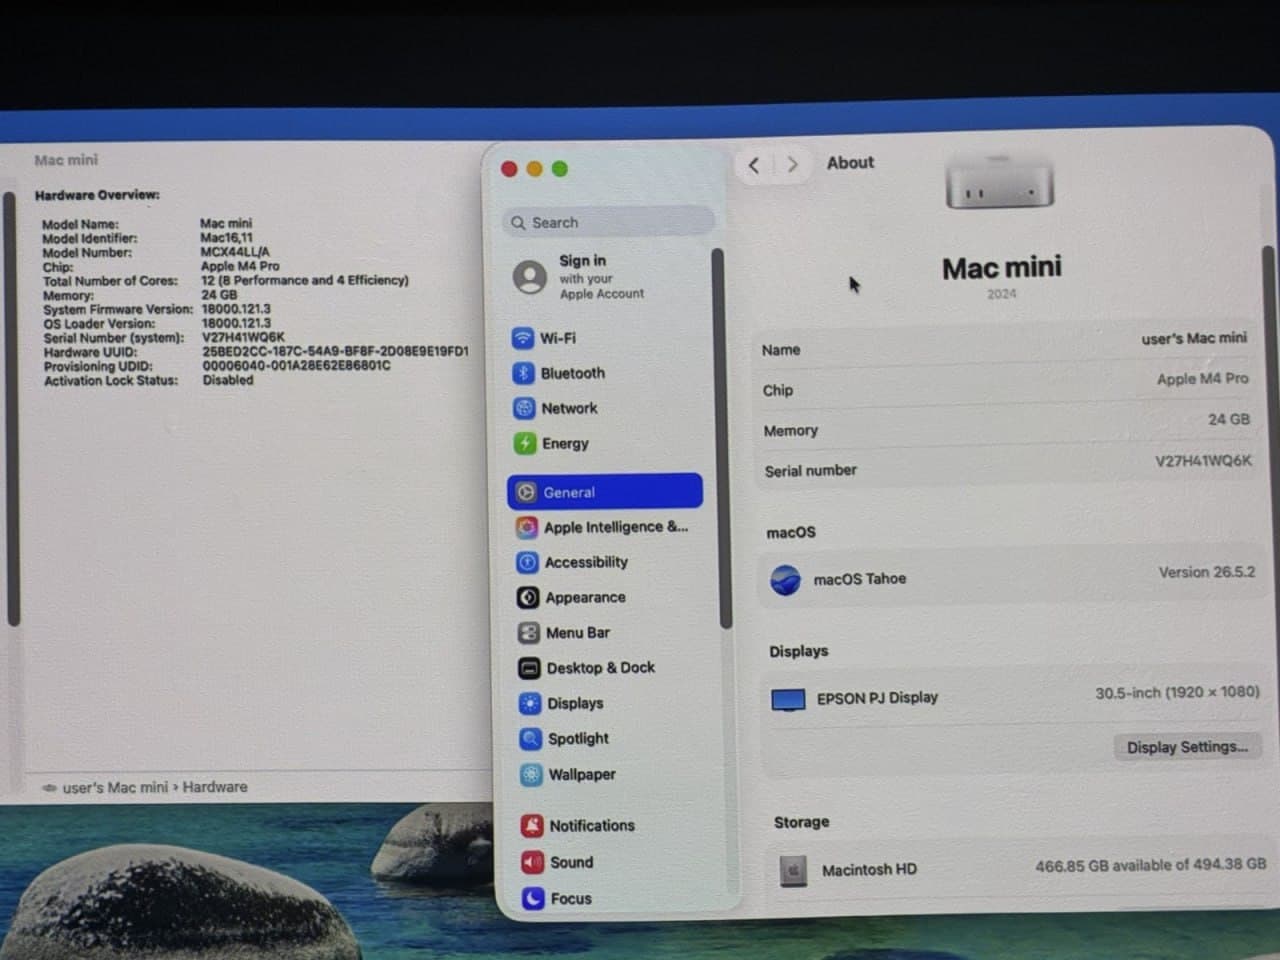Click Total Number of Cores value
Viewport: 1280px width, 960px height.
click(305, 280)
